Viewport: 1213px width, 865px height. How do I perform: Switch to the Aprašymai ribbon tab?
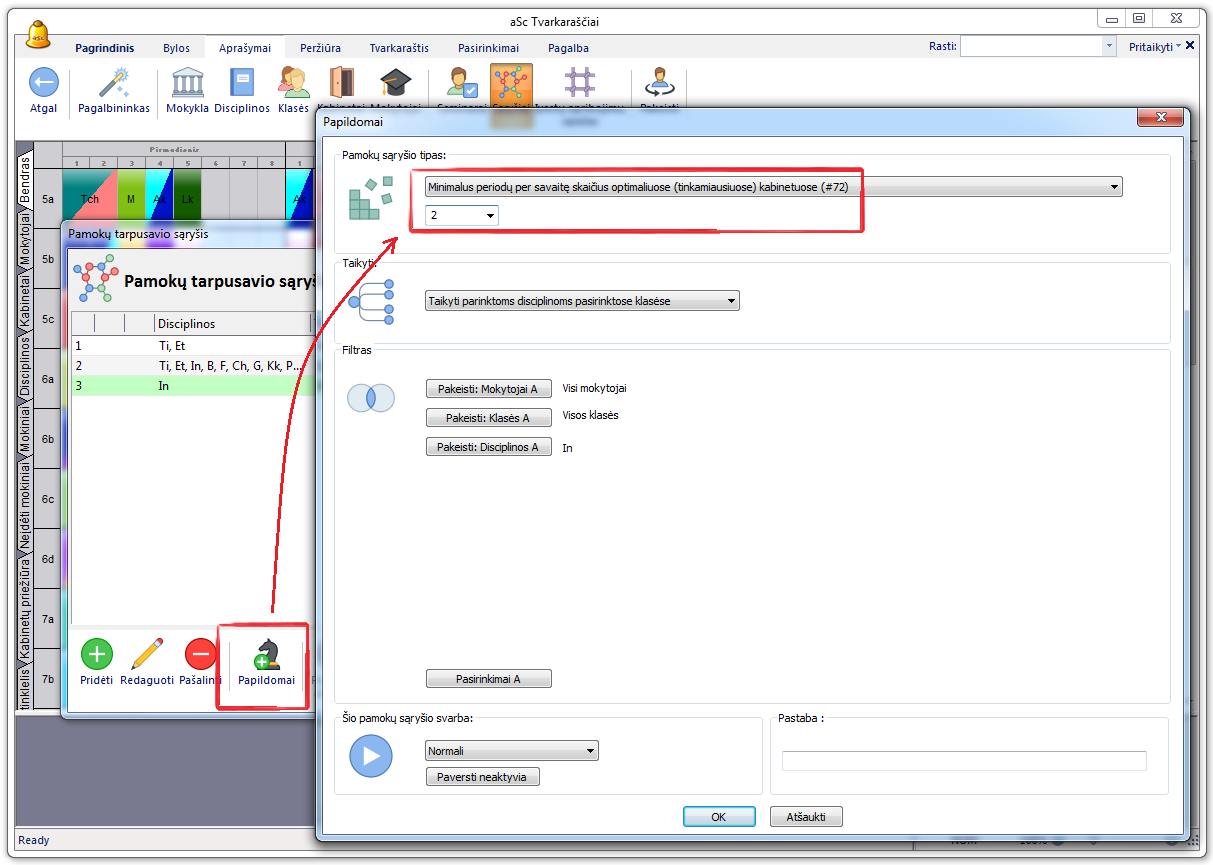(245, 48)
